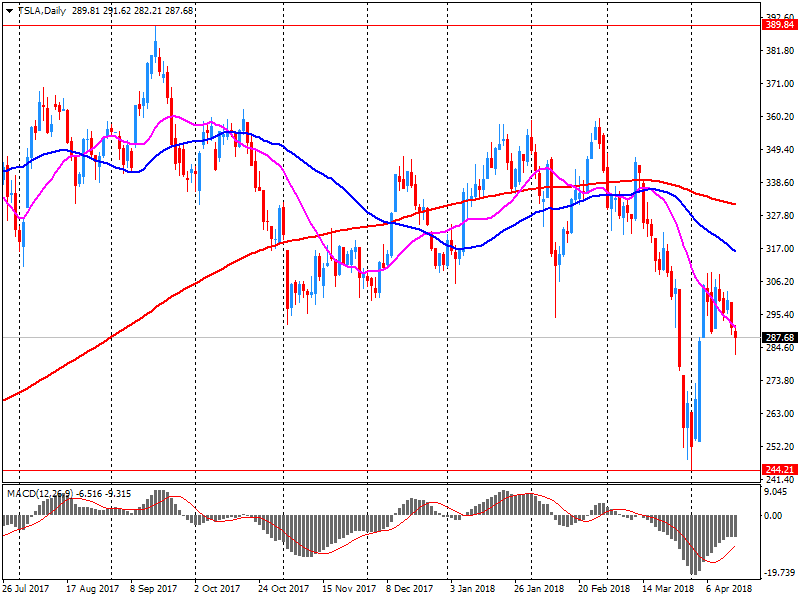Image resolution: width=800 pixels, height=600 pixels.
Task: Click the 360.20 price axis value
Action: click(780, 117)
